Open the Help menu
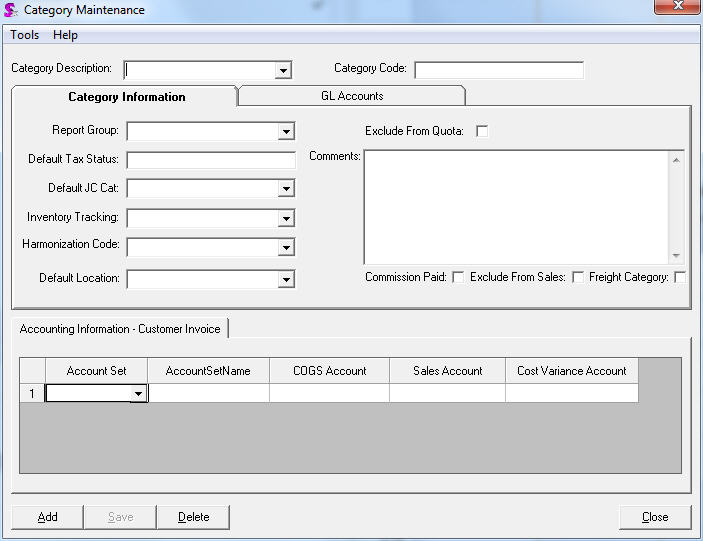This screenshot has height=541, width=703. [65, 35]
